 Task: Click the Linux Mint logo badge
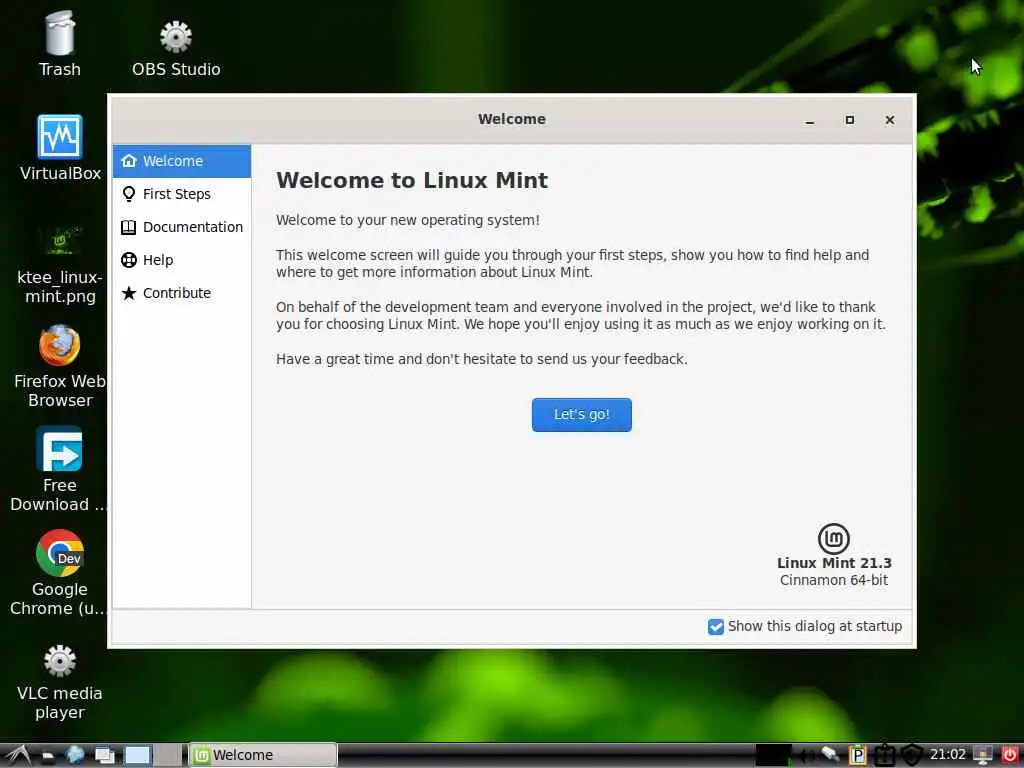tap(833, 538)
